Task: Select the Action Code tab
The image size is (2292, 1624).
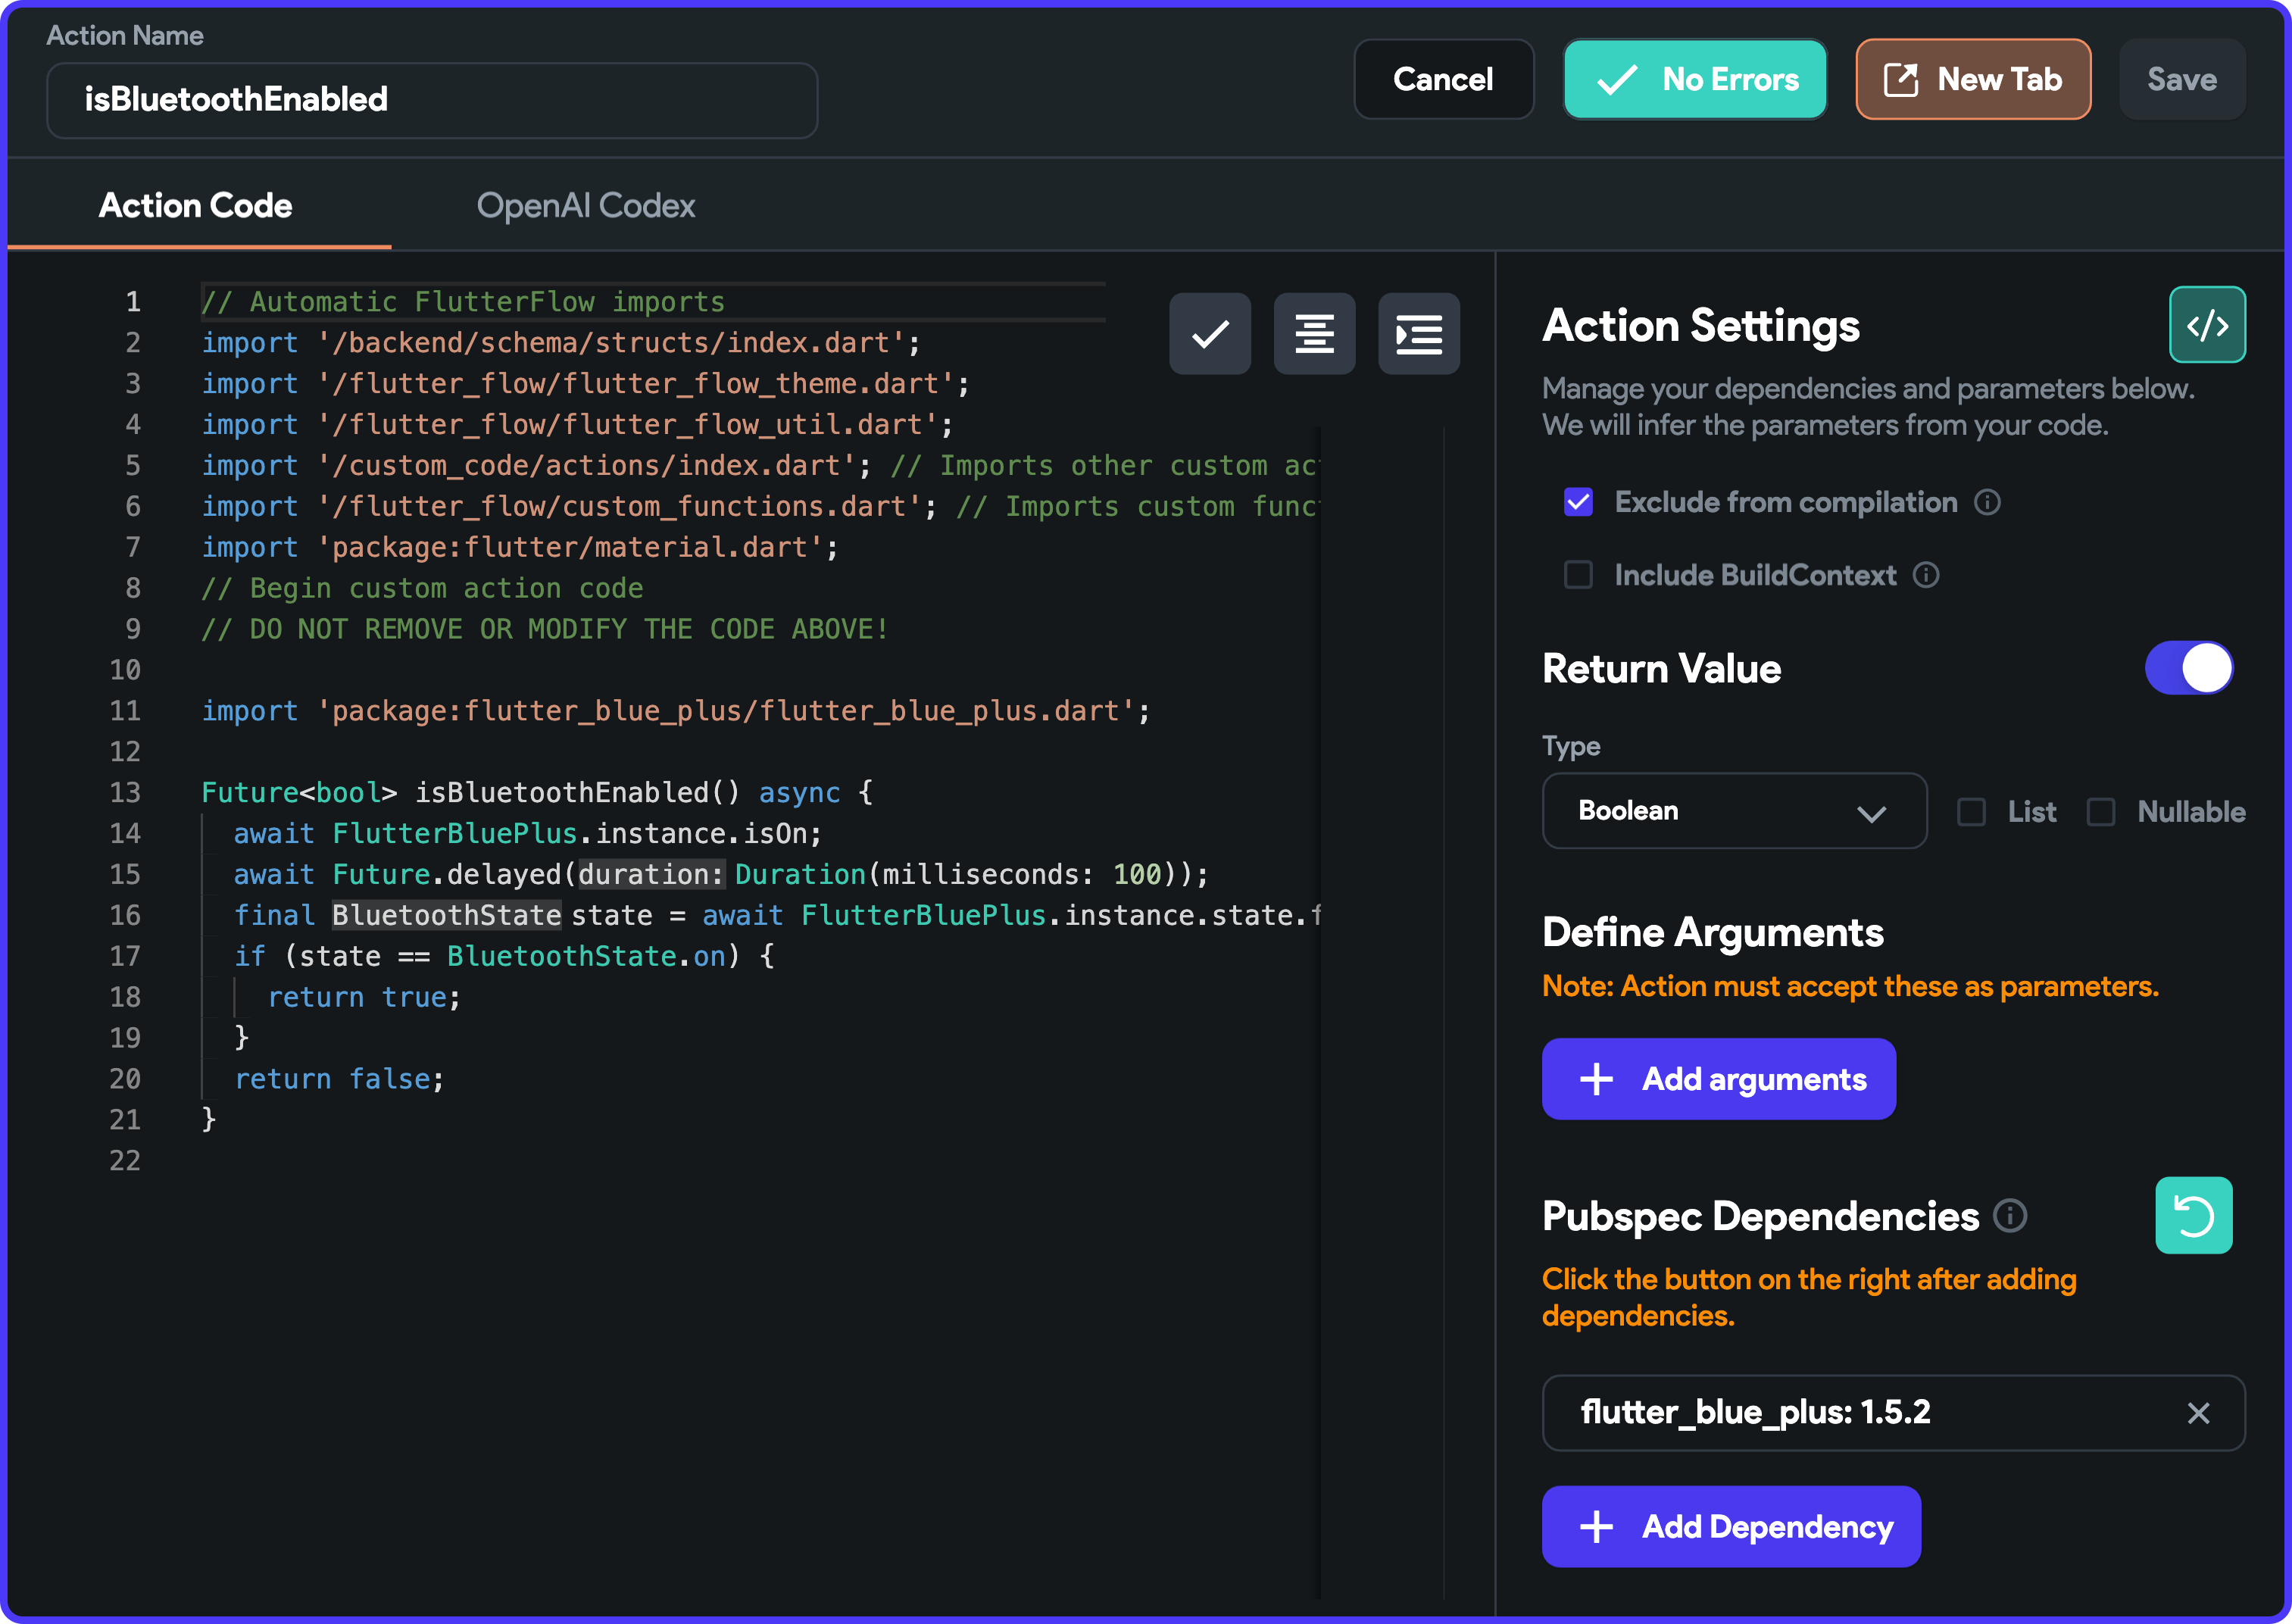Action: (196, 206)
